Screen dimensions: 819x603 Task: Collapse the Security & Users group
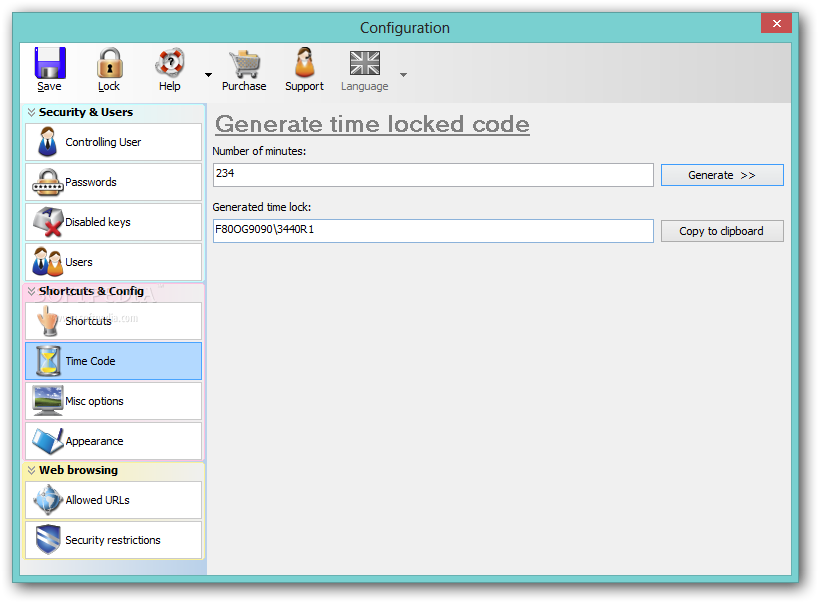pos(32,112)
